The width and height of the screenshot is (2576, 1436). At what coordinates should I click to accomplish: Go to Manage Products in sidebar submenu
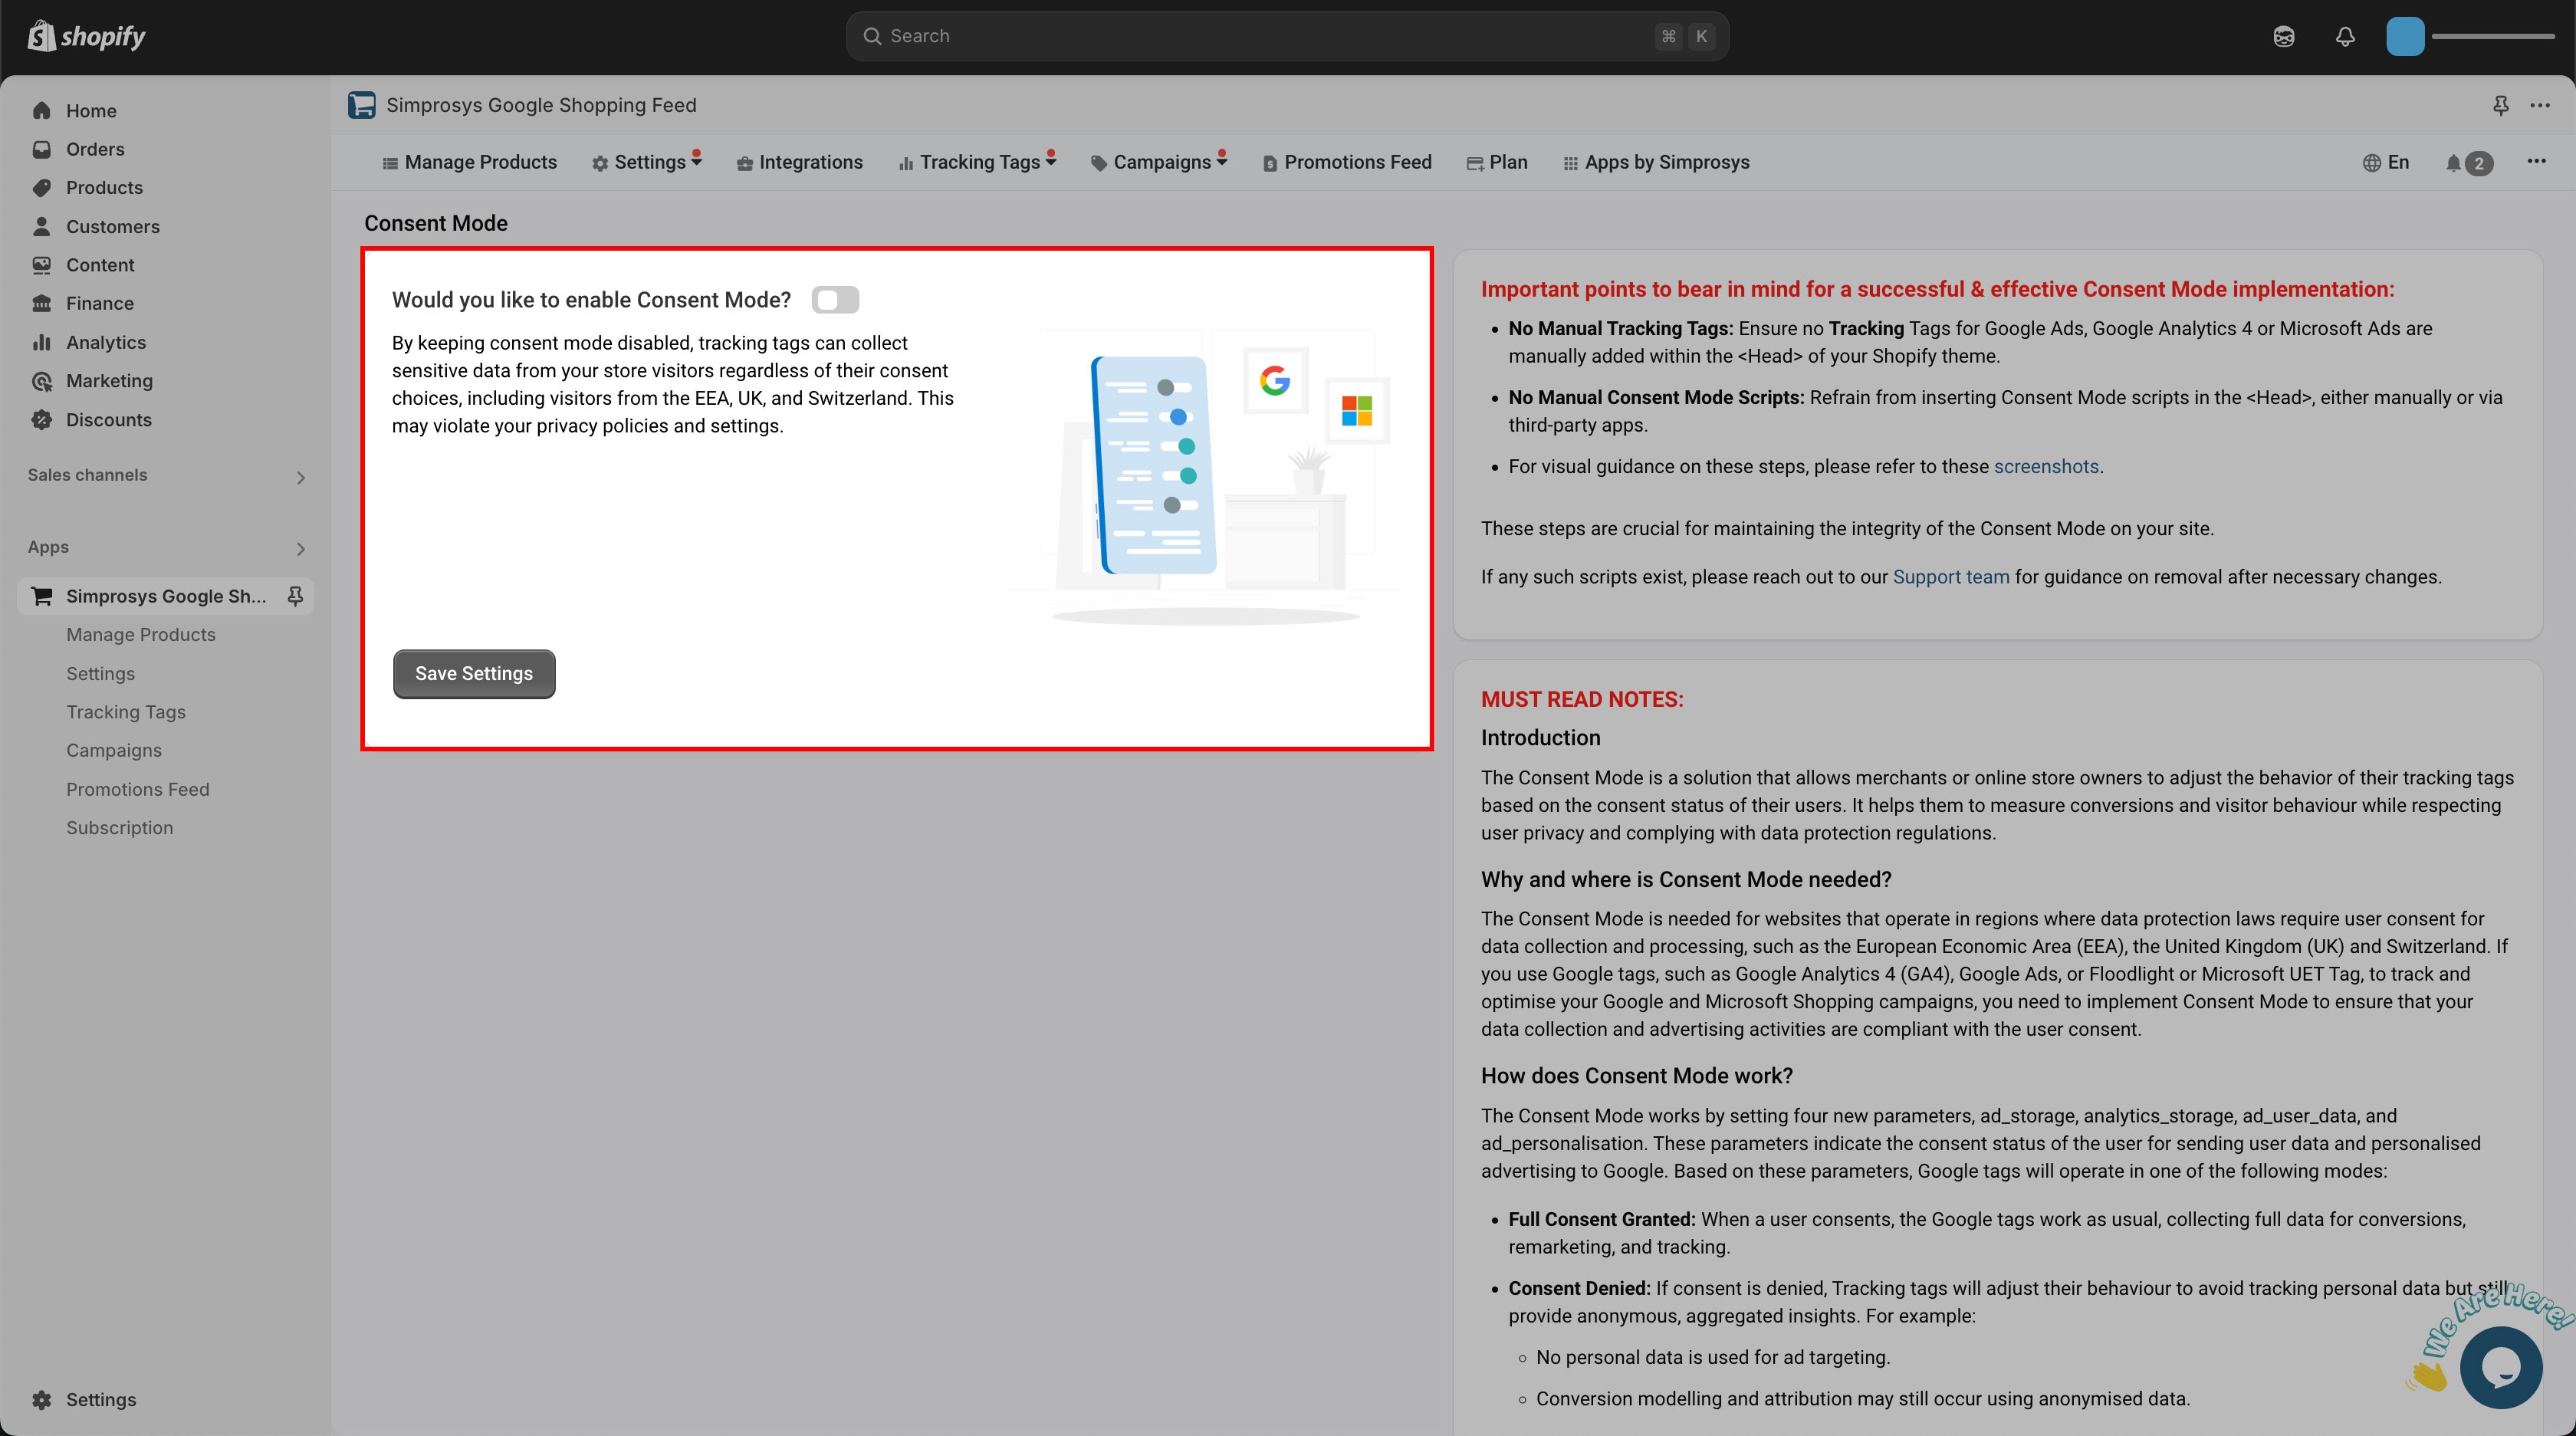click(141, 635)
